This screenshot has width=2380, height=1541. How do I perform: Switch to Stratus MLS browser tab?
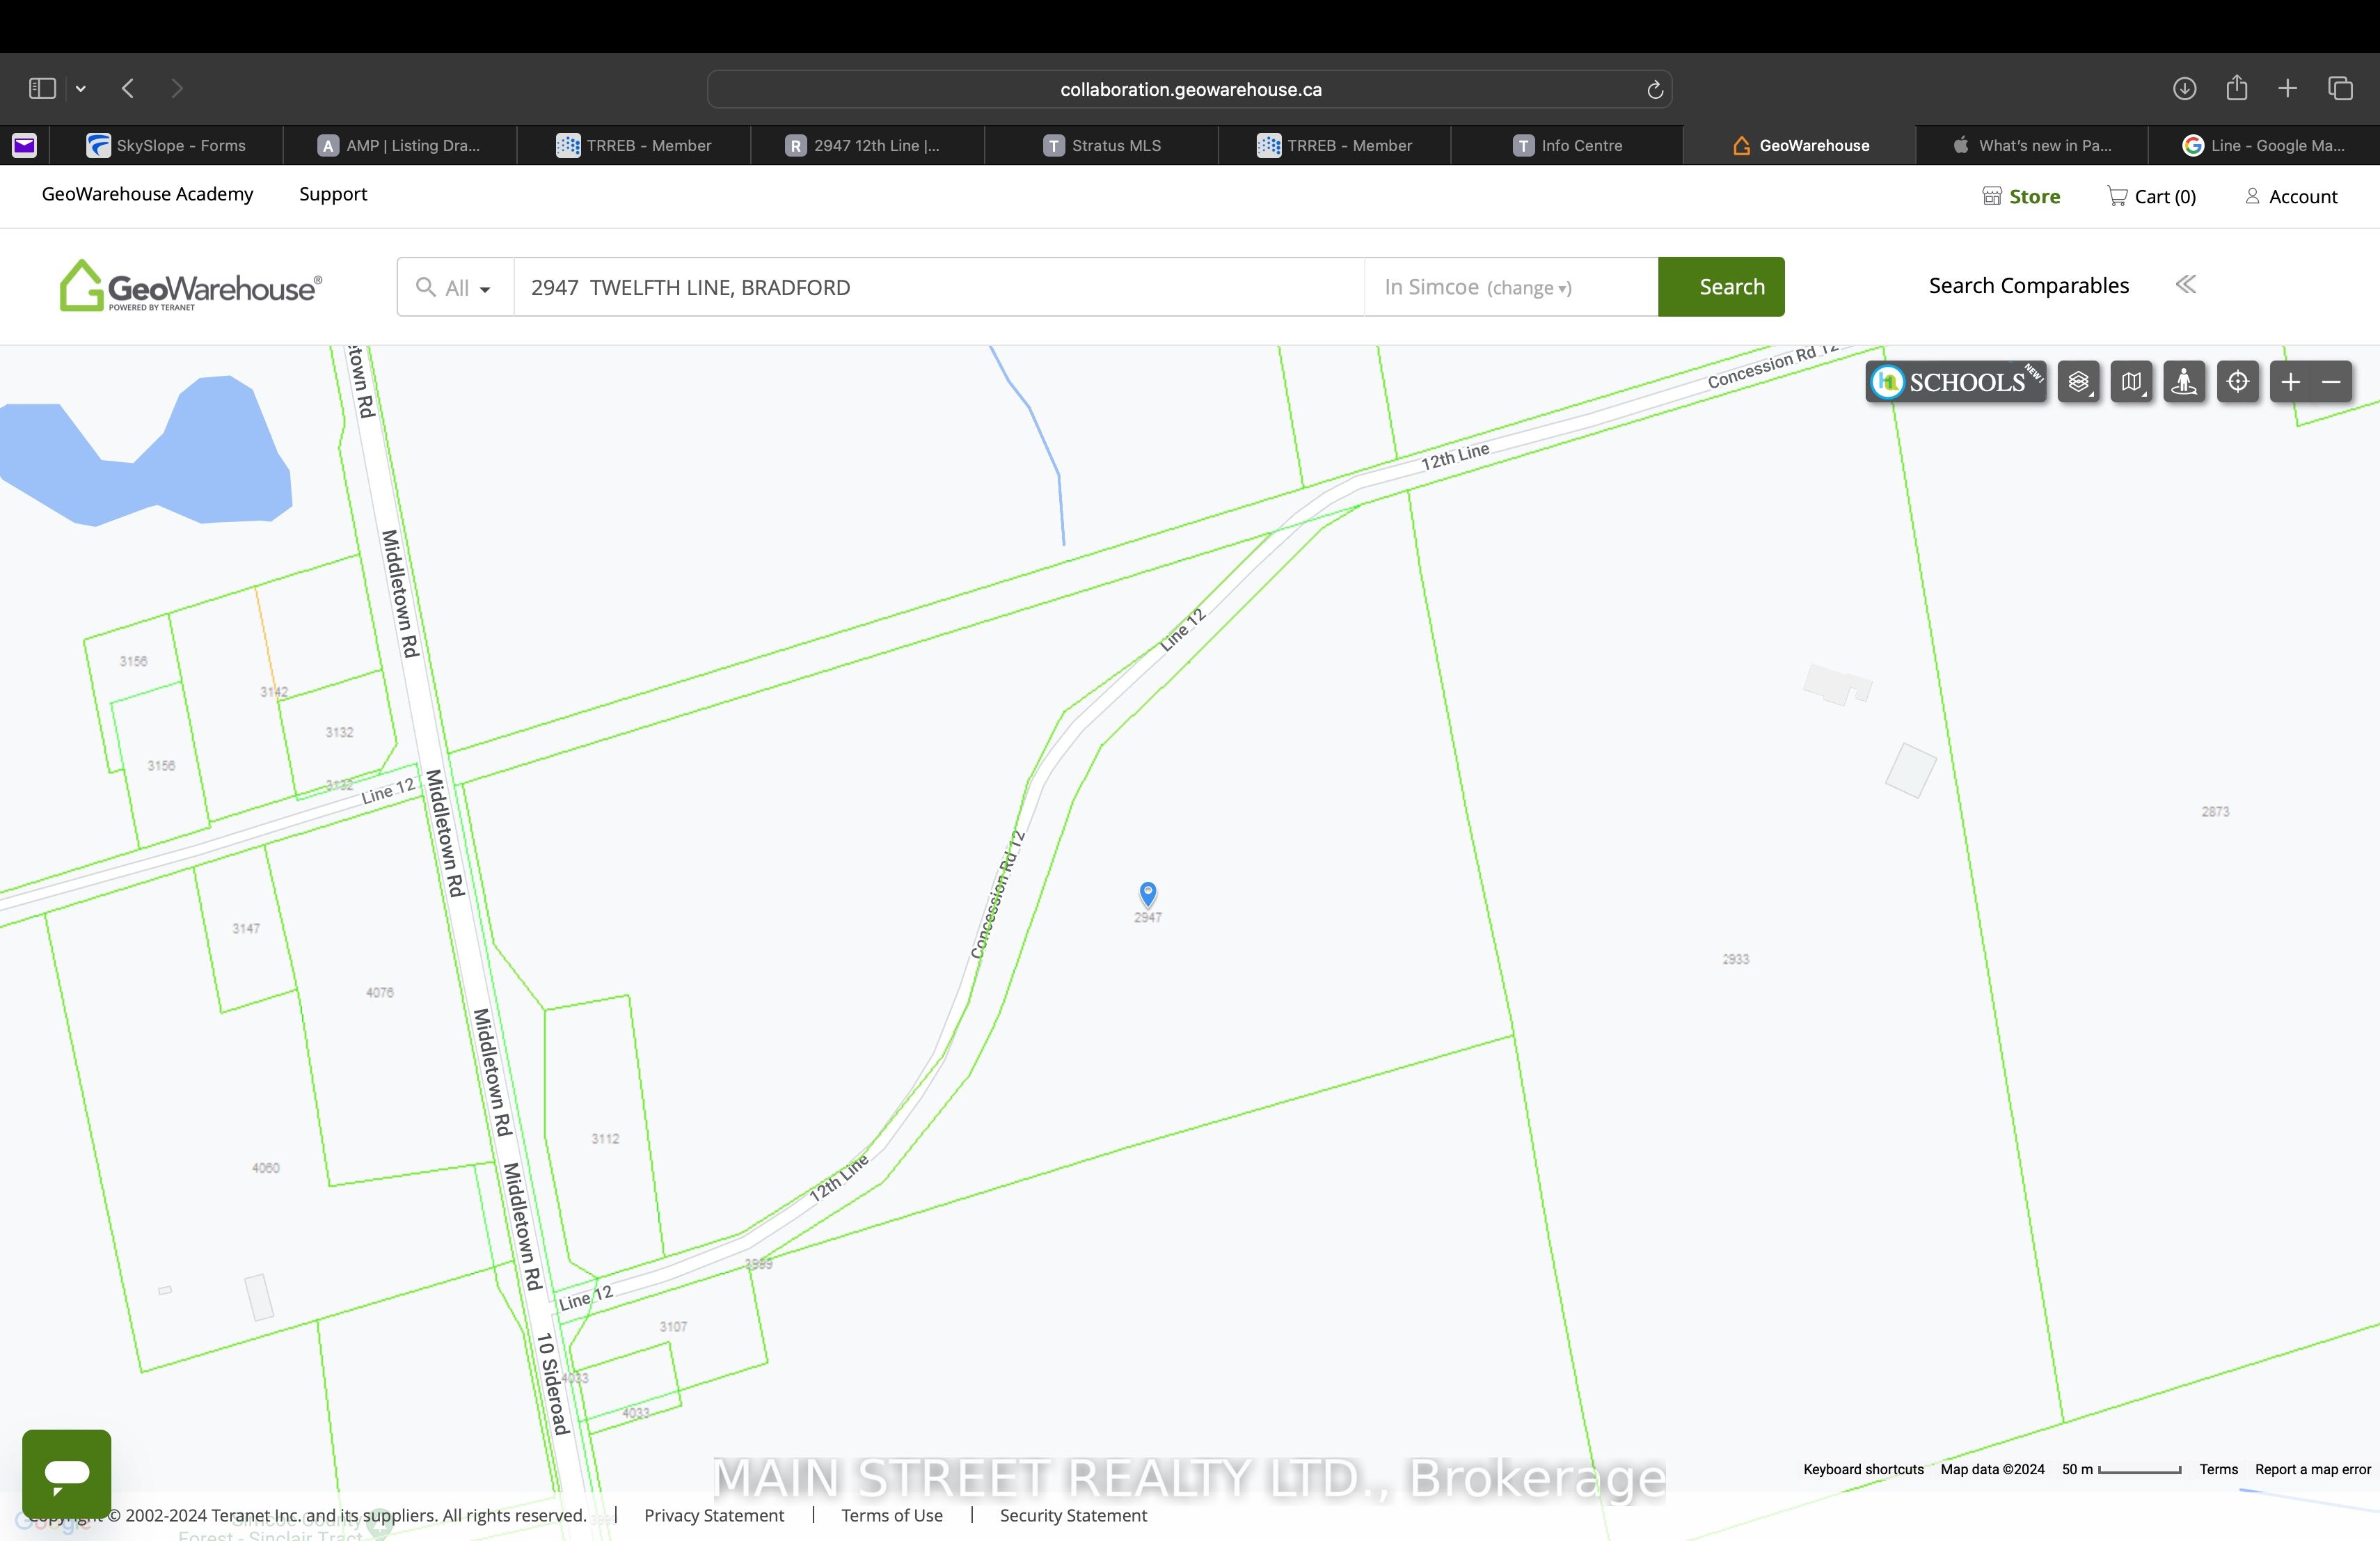click(1102, 145)
